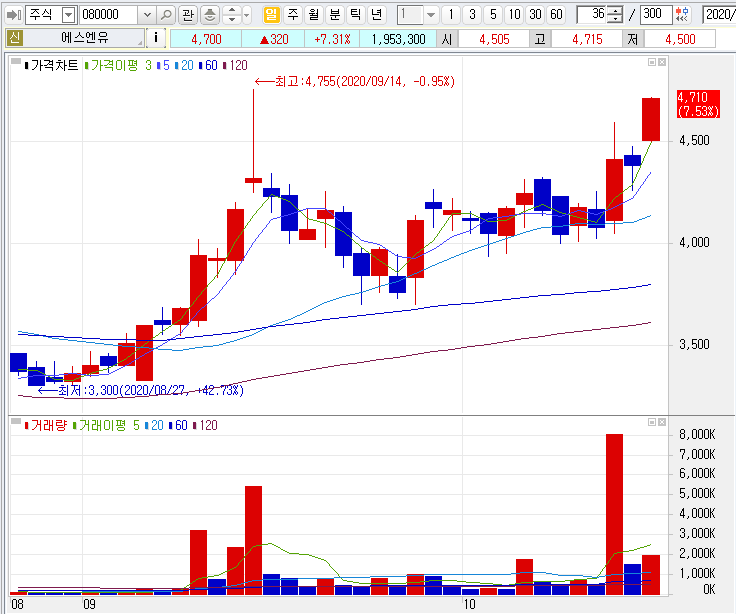
Task: Close the volume chart panel
Action: pyautogui.click(x=662, y=422)
